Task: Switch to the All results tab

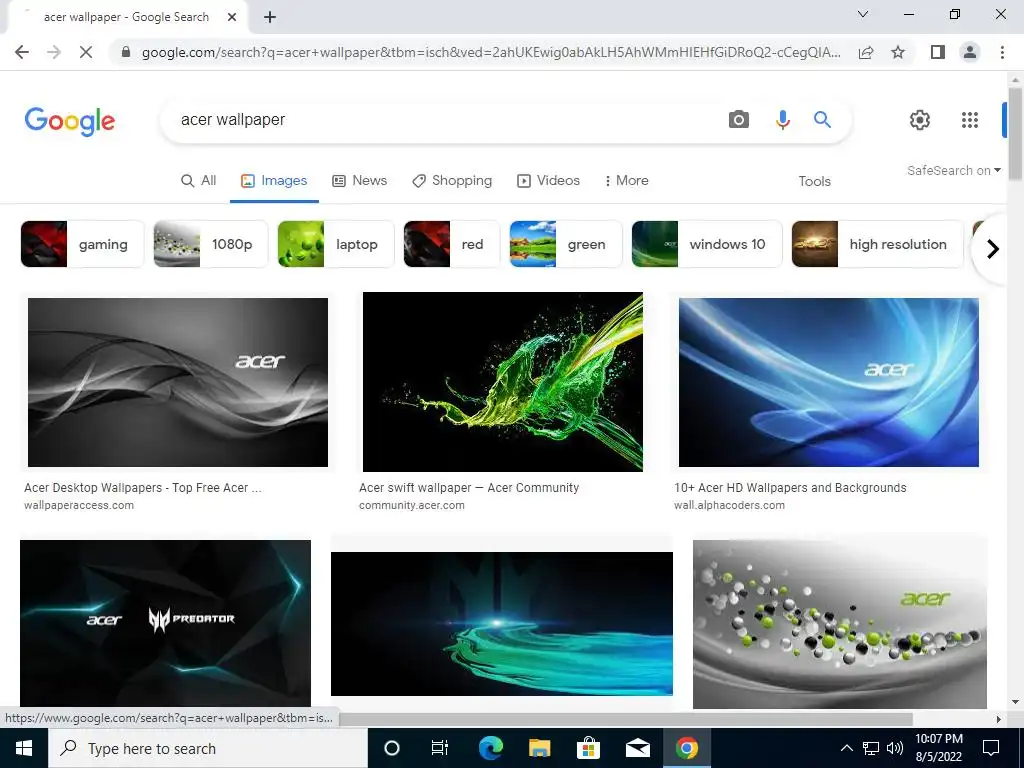Action: click(x=198, y=181)
